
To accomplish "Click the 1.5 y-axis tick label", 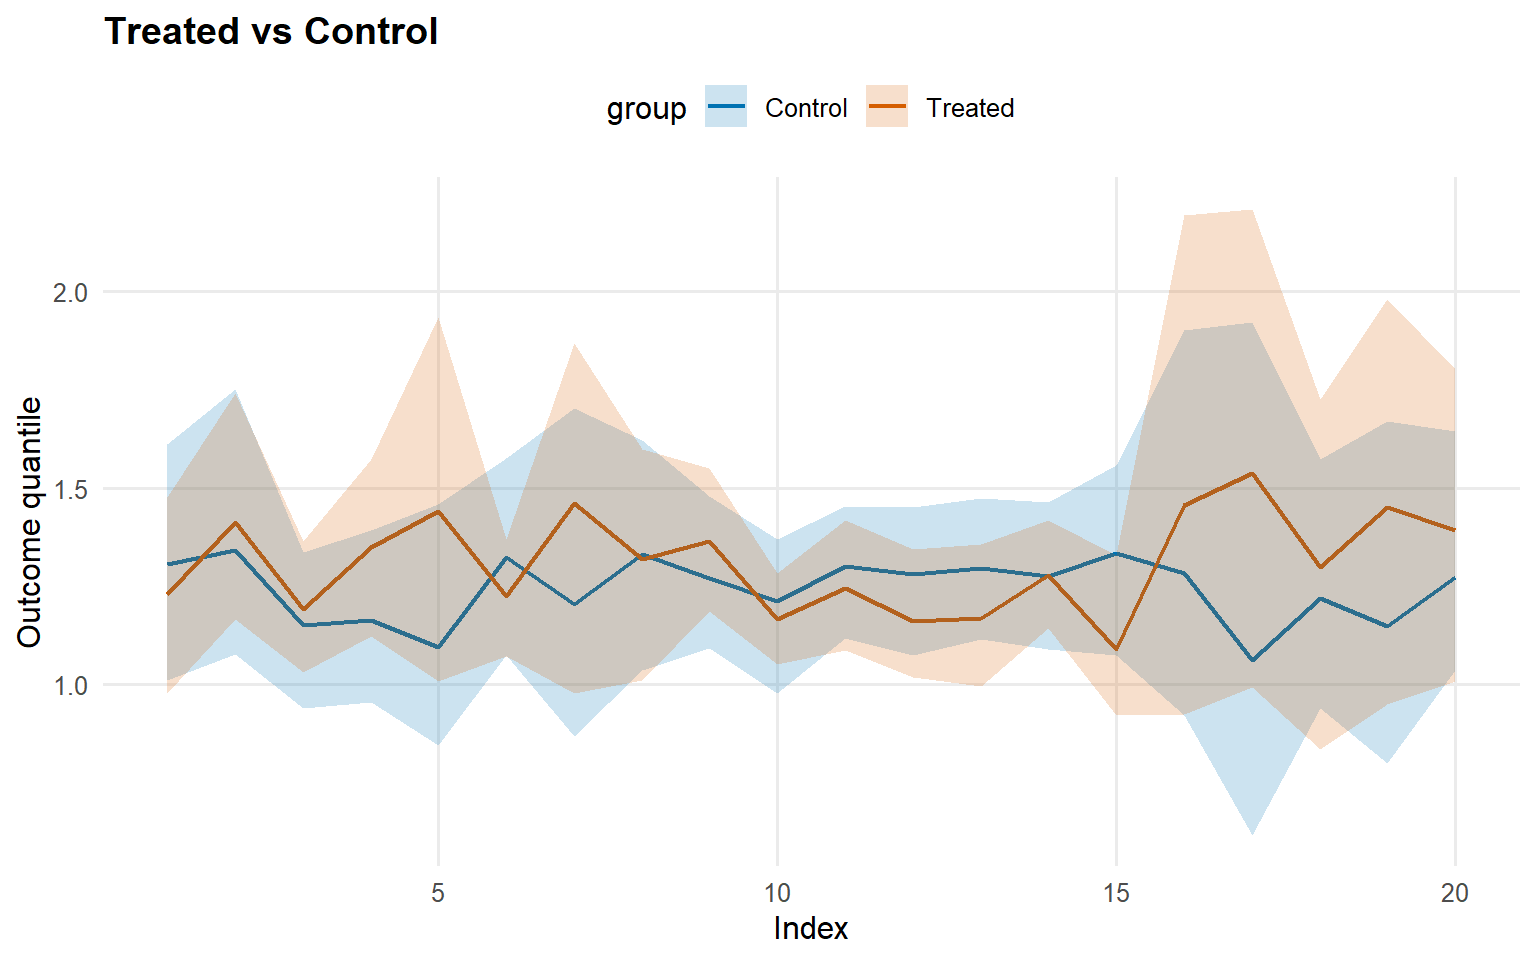I will point(70,490).
